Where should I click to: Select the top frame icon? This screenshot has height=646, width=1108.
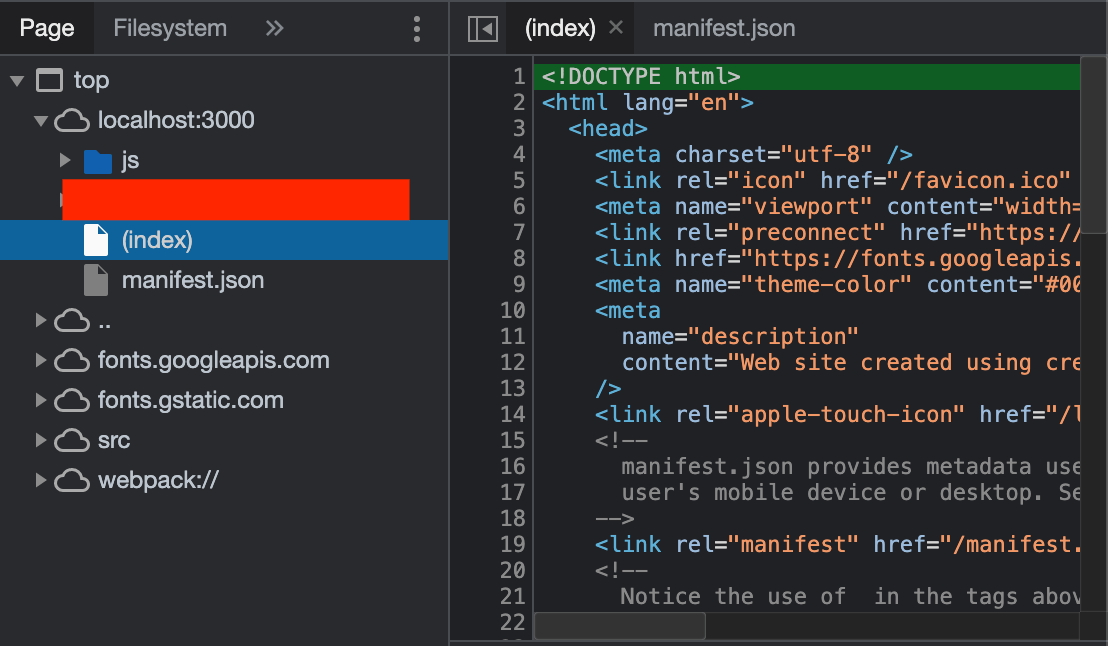pyautogui.click(x=49, y=80)
